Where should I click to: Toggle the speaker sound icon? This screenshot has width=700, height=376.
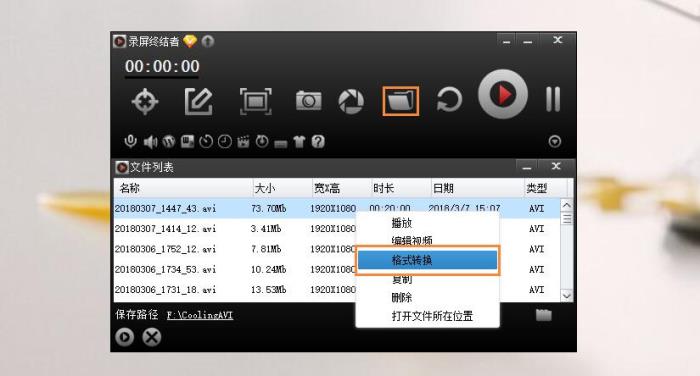coord(150,142)
